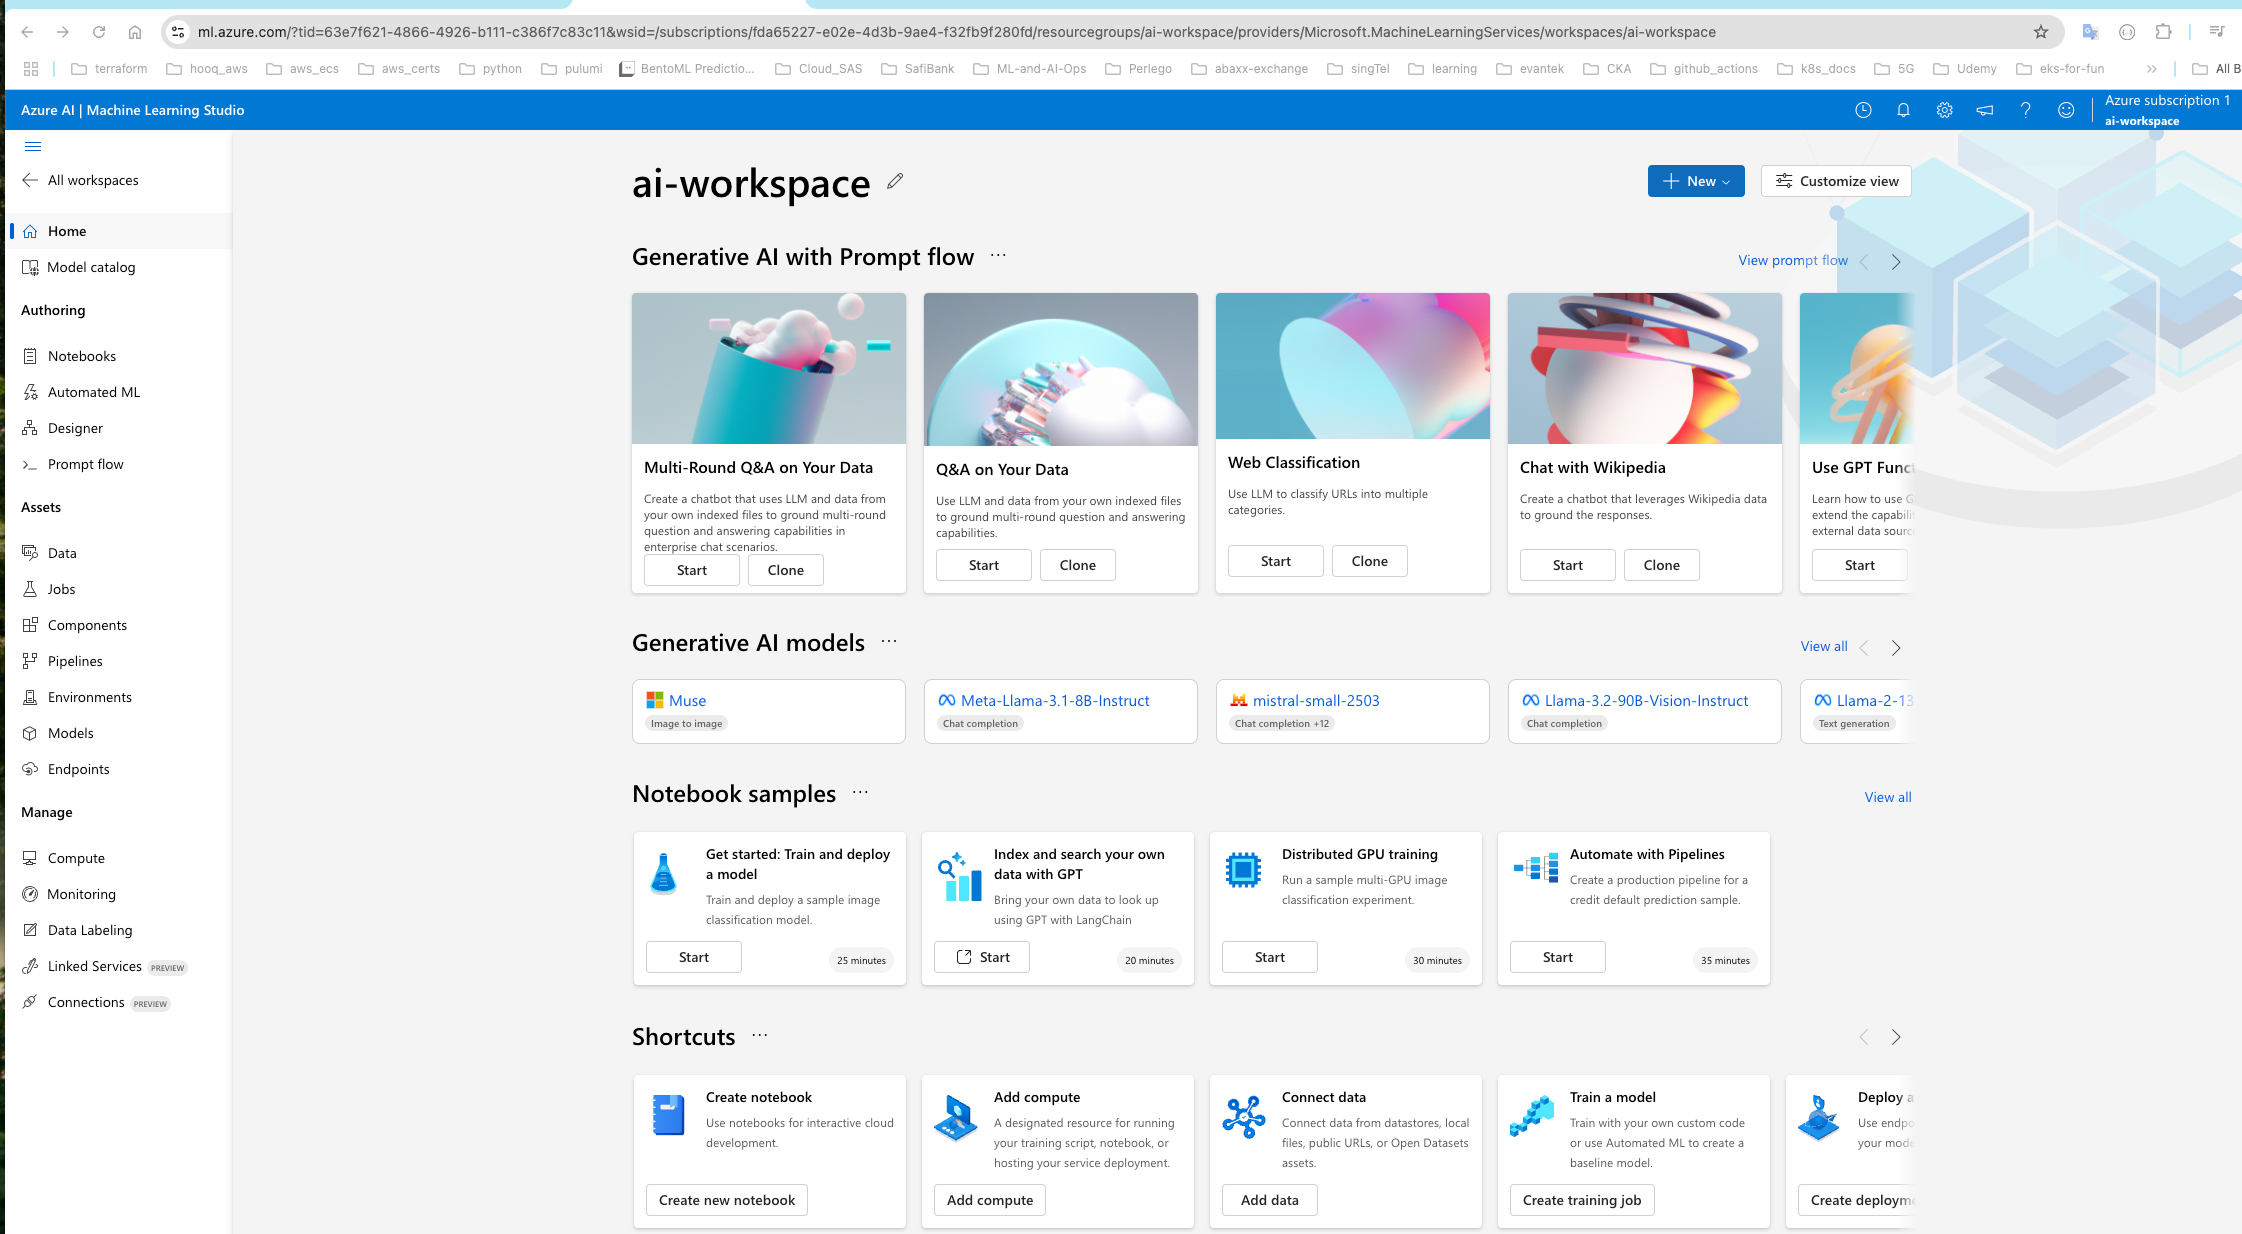Viewport: 2242px width, 1234px height.
Task: Open Model catalog in the sidebar
Action: [118, 267]
